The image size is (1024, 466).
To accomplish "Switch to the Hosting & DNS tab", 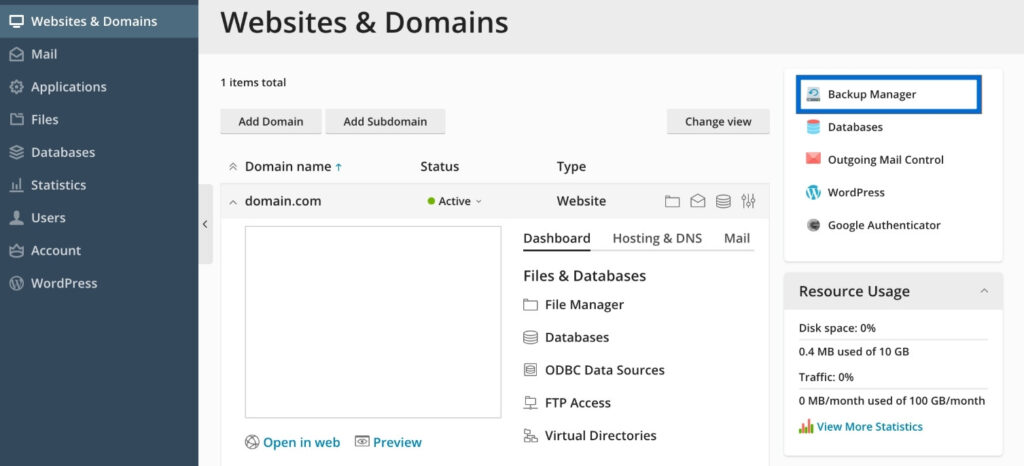I will pyautogui.click(x=657, y=239).
